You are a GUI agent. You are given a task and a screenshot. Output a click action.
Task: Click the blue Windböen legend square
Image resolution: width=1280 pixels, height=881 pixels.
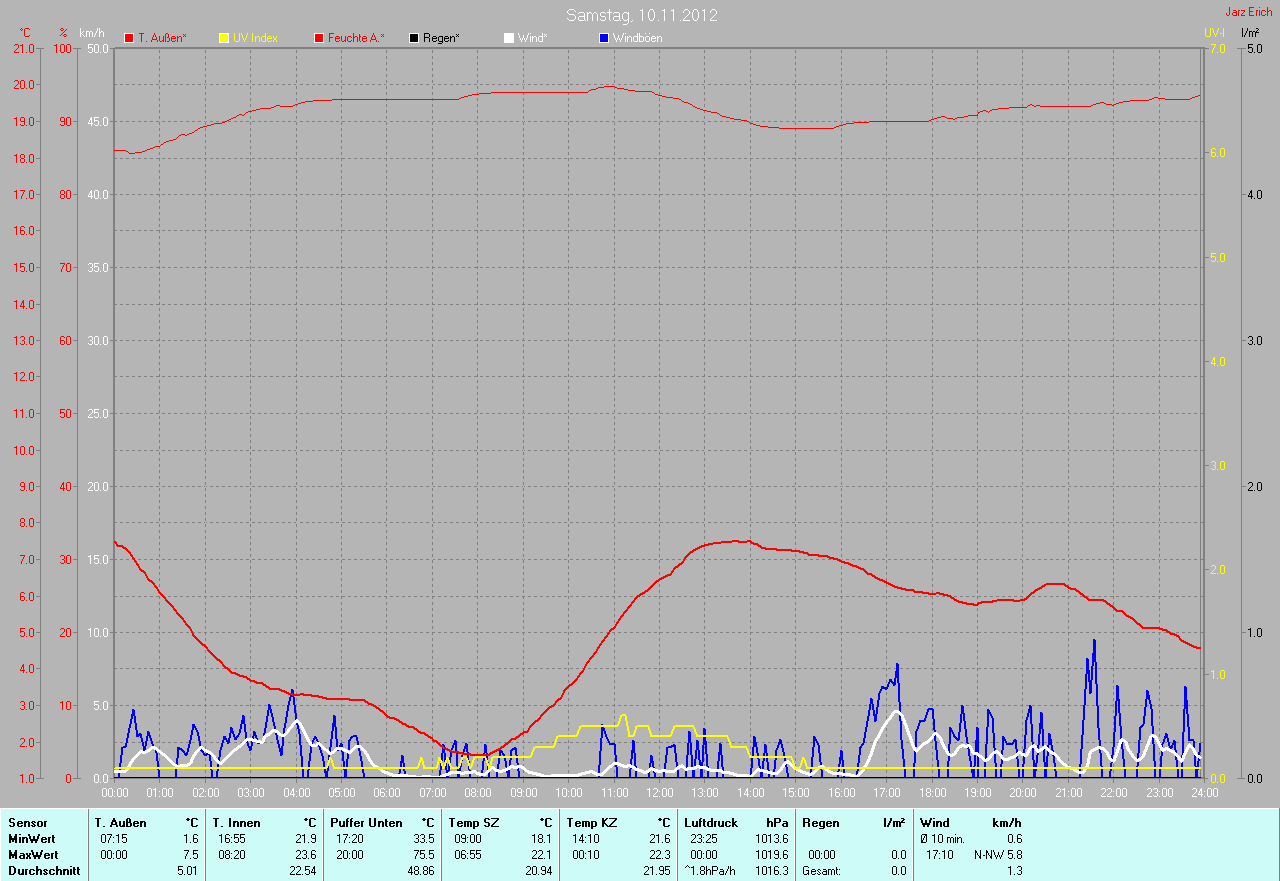604,38
